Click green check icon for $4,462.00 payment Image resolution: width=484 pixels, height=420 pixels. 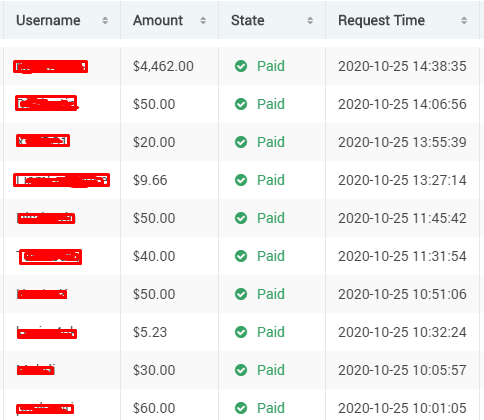click(241, 66)
